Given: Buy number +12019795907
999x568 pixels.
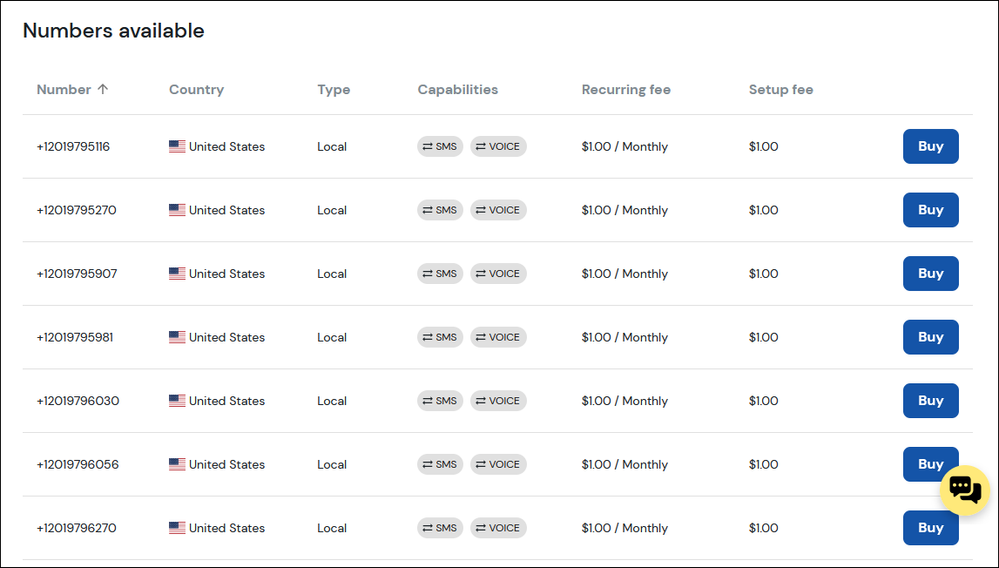Looking at the screenshot, I should pyautogui.click(x=930, y=274).
